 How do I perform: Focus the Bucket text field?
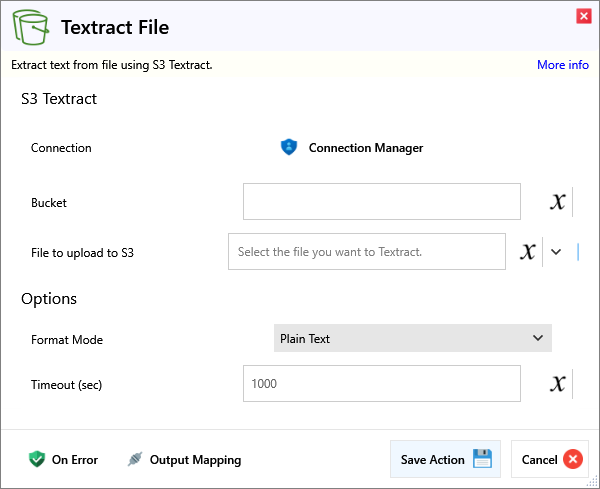381,202
